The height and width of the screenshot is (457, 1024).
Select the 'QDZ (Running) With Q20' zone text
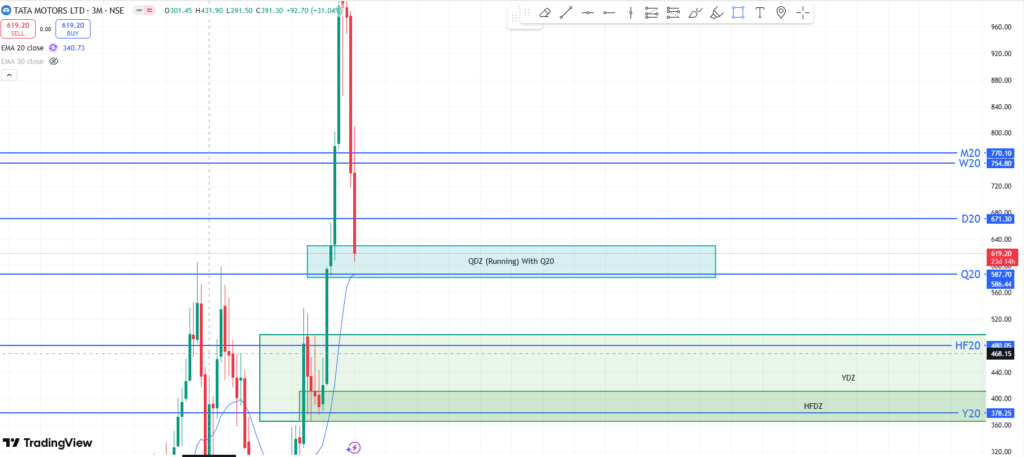tap(511, 261)
